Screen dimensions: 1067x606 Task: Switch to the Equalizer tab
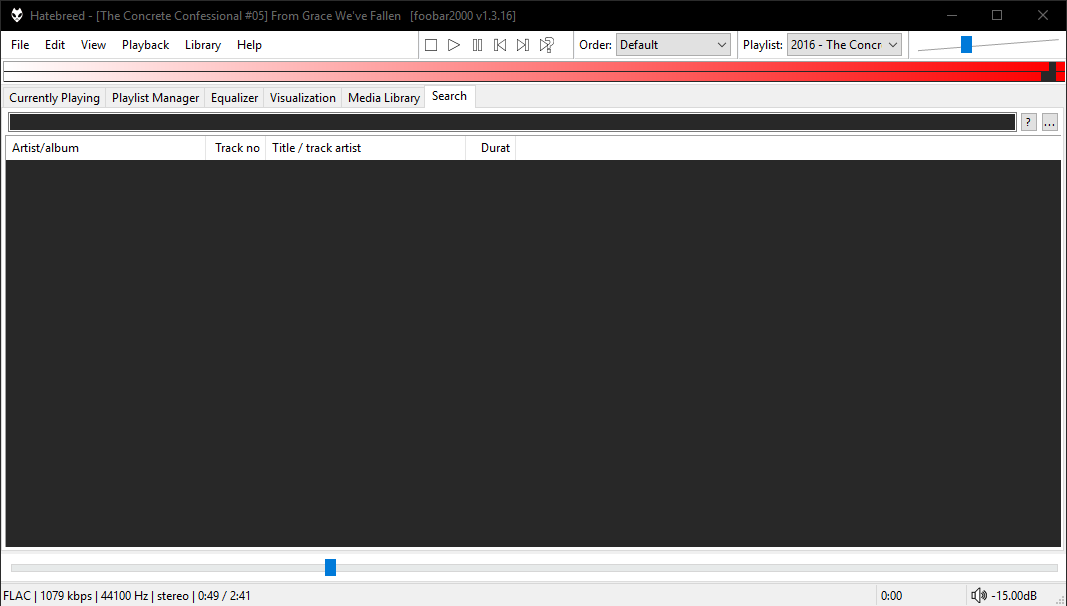click(x=234, y=98)
